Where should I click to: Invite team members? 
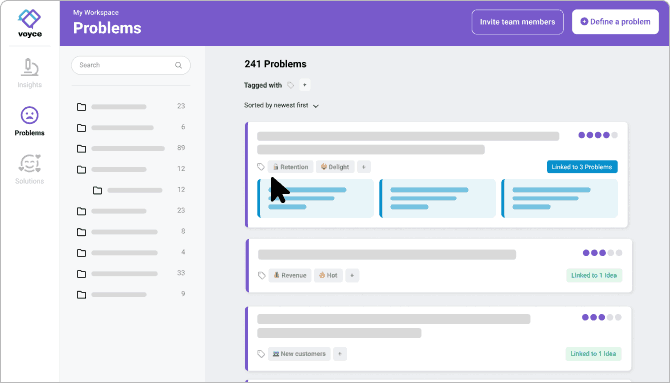click(517, 22)
